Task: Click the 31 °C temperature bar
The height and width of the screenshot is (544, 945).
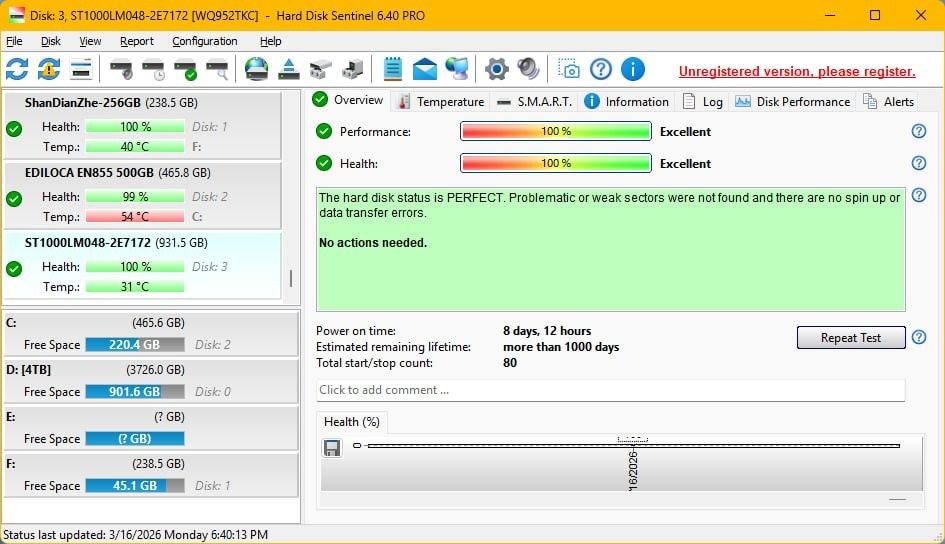Action: click(135, 286)
